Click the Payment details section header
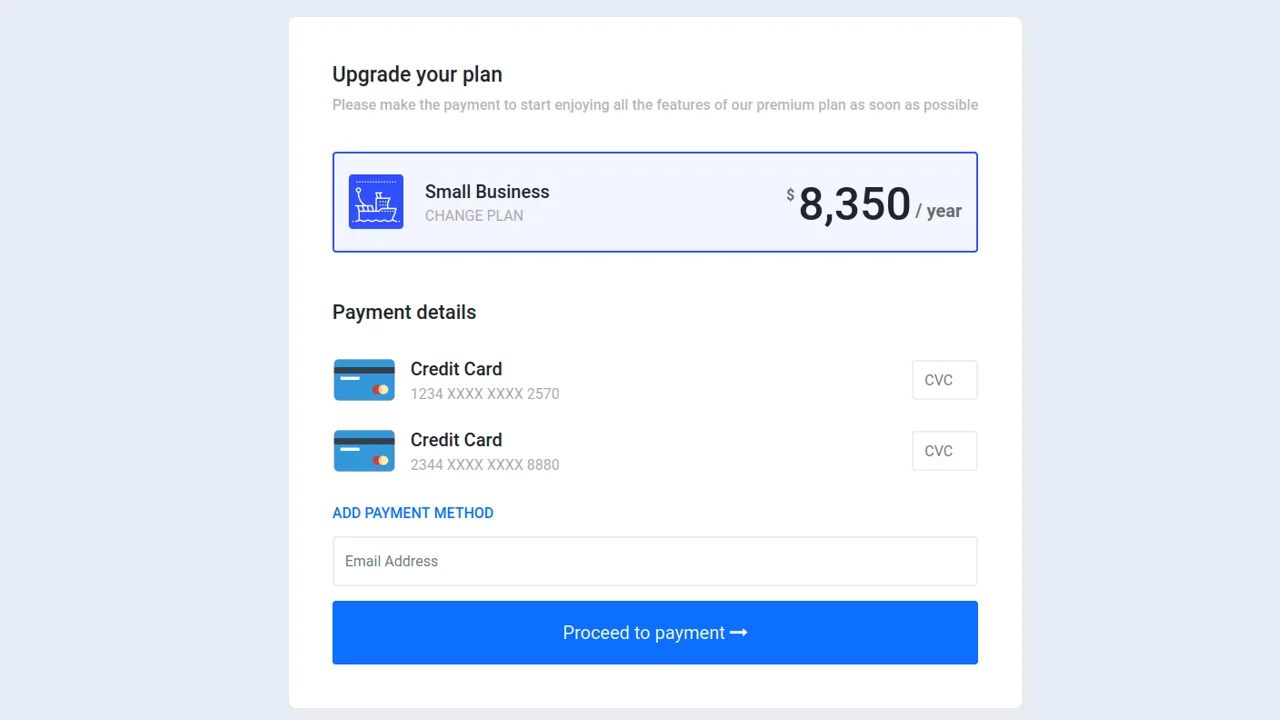The image size is (1280, 720). pyautogui.click(x=404, y=312)
